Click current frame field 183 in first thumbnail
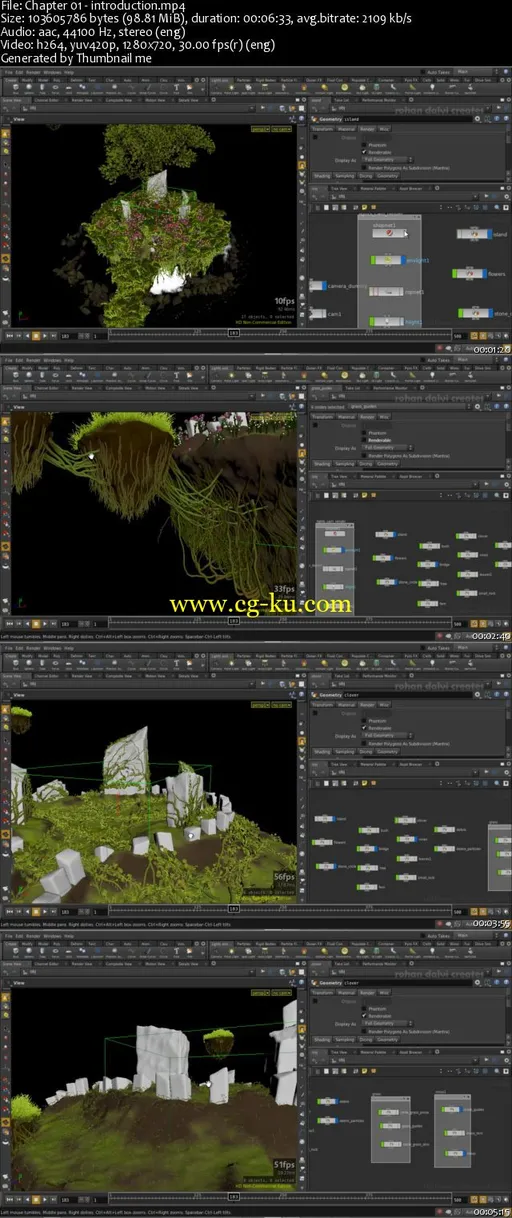The height and width of the screenshot is (1218, 512). 66,336
